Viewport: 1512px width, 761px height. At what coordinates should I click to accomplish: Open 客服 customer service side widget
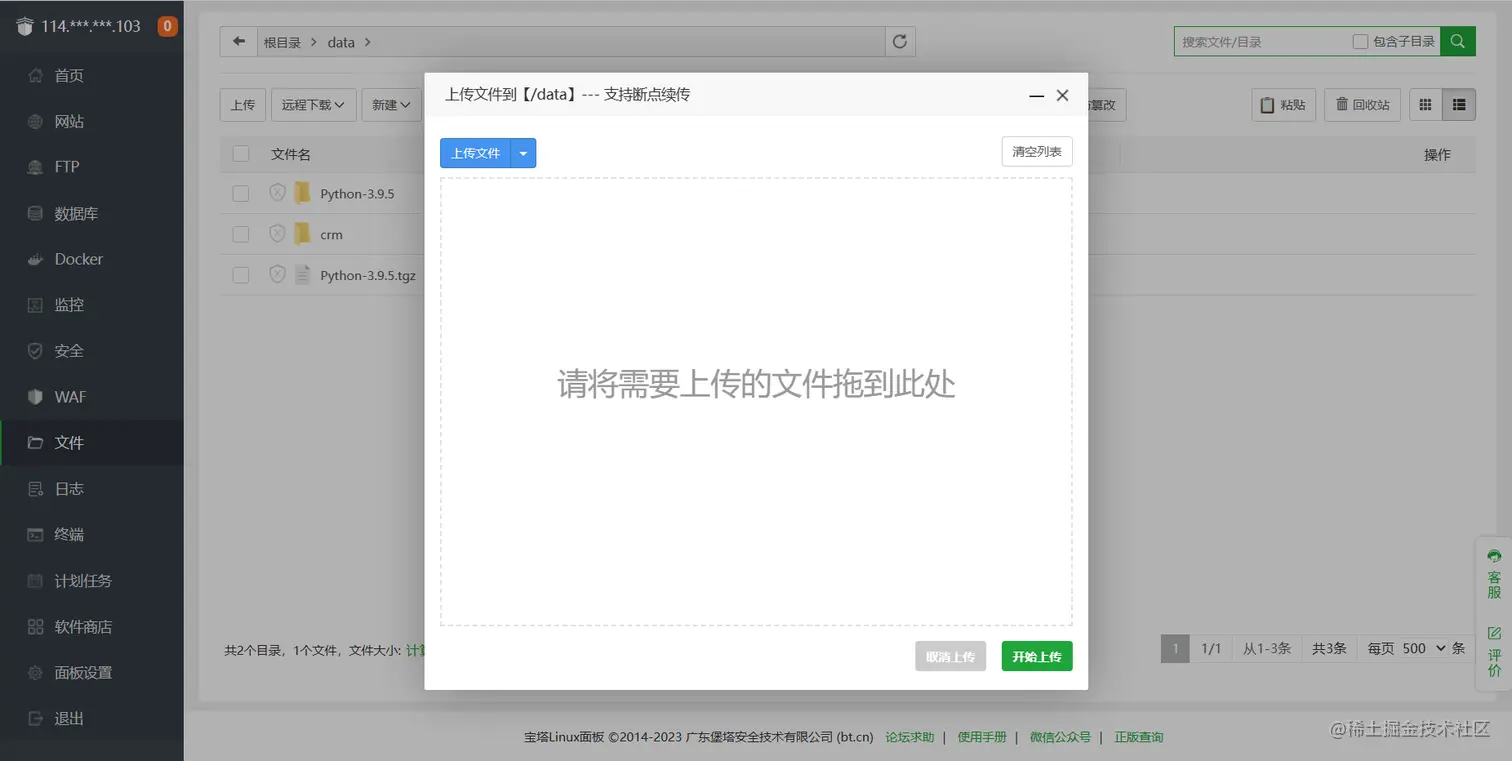tap(1494, 574)
